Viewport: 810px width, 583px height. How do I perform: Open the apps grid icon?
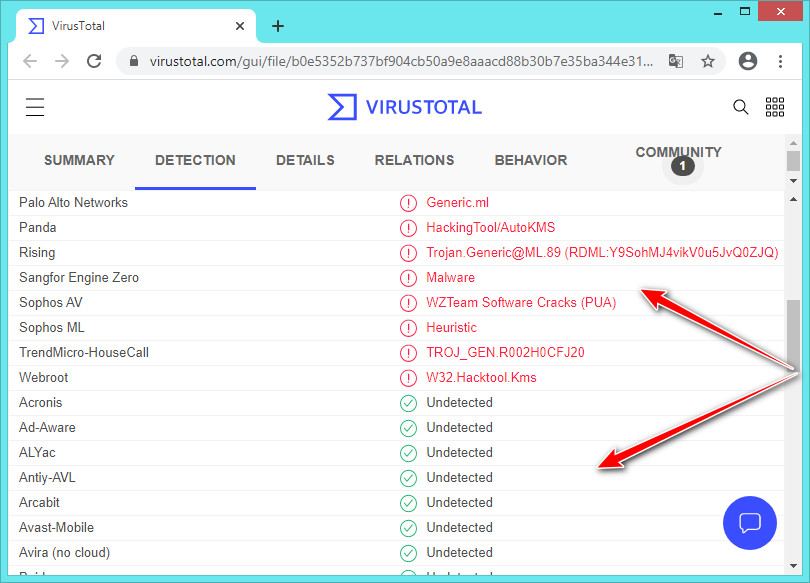[x=774, y=107]
